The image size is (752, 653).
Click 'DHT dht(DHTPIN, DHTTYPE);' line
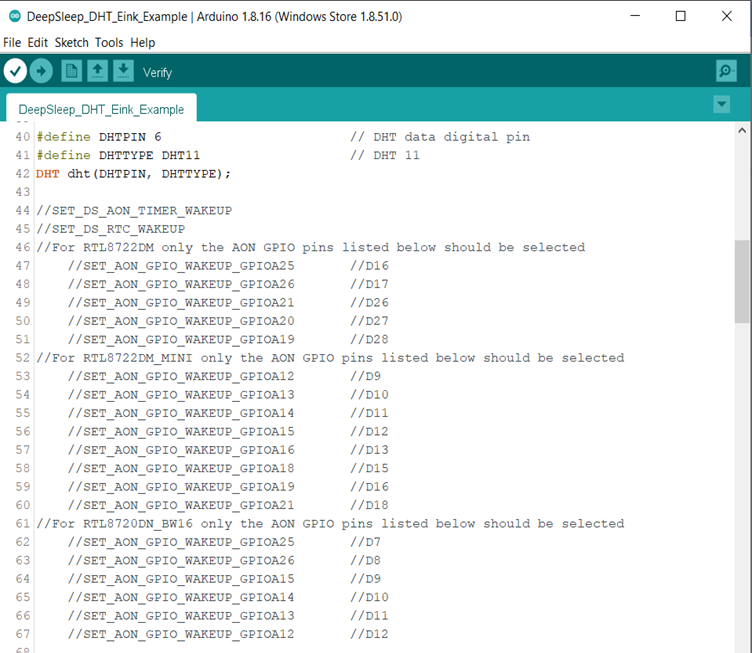(x=133, y=174)
